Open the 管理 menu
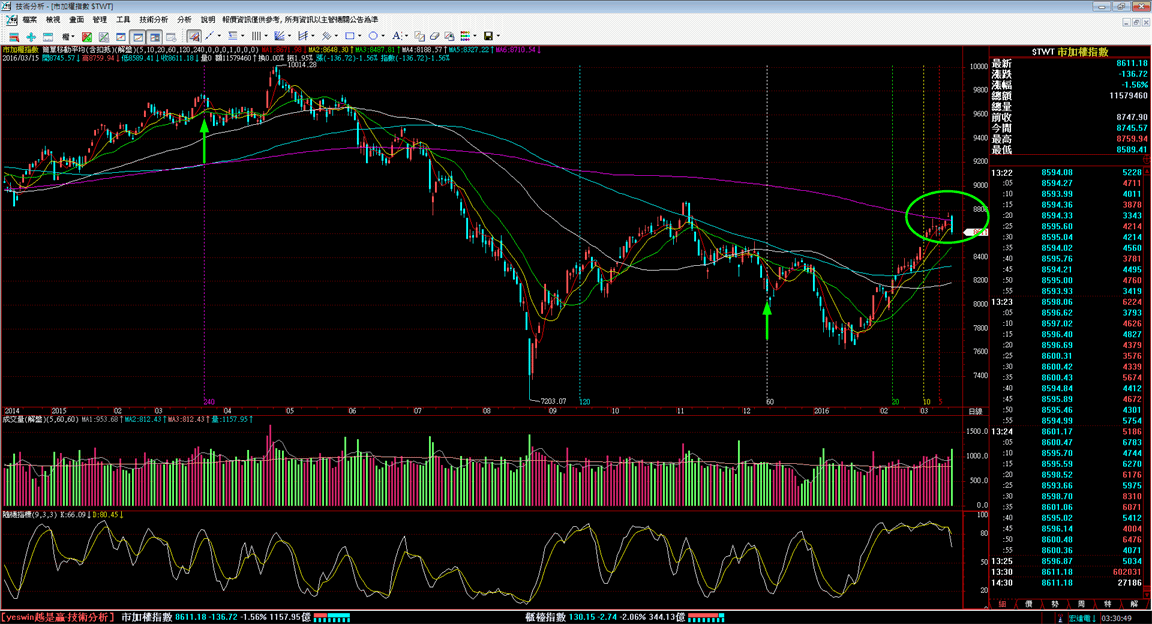The image size is (1152, 624). point(100,20)
